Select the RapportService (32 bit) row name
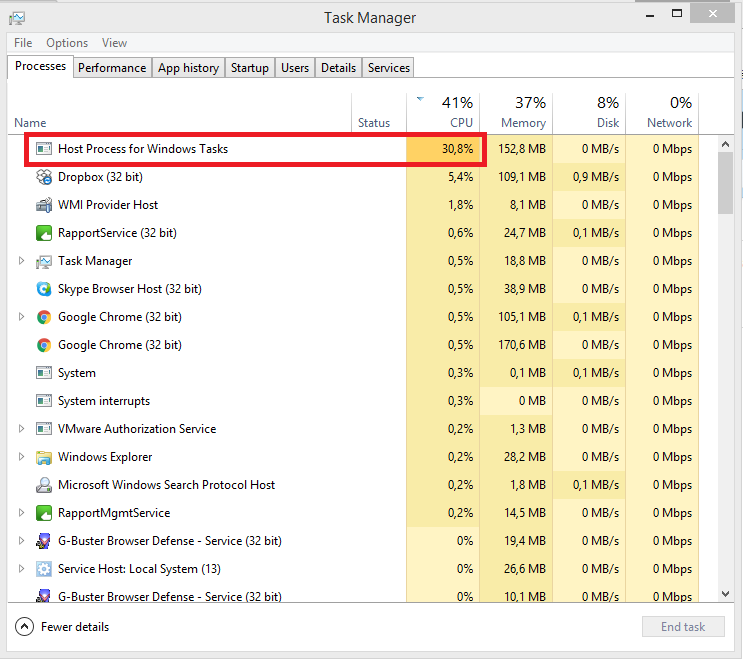 pos(117,233)
